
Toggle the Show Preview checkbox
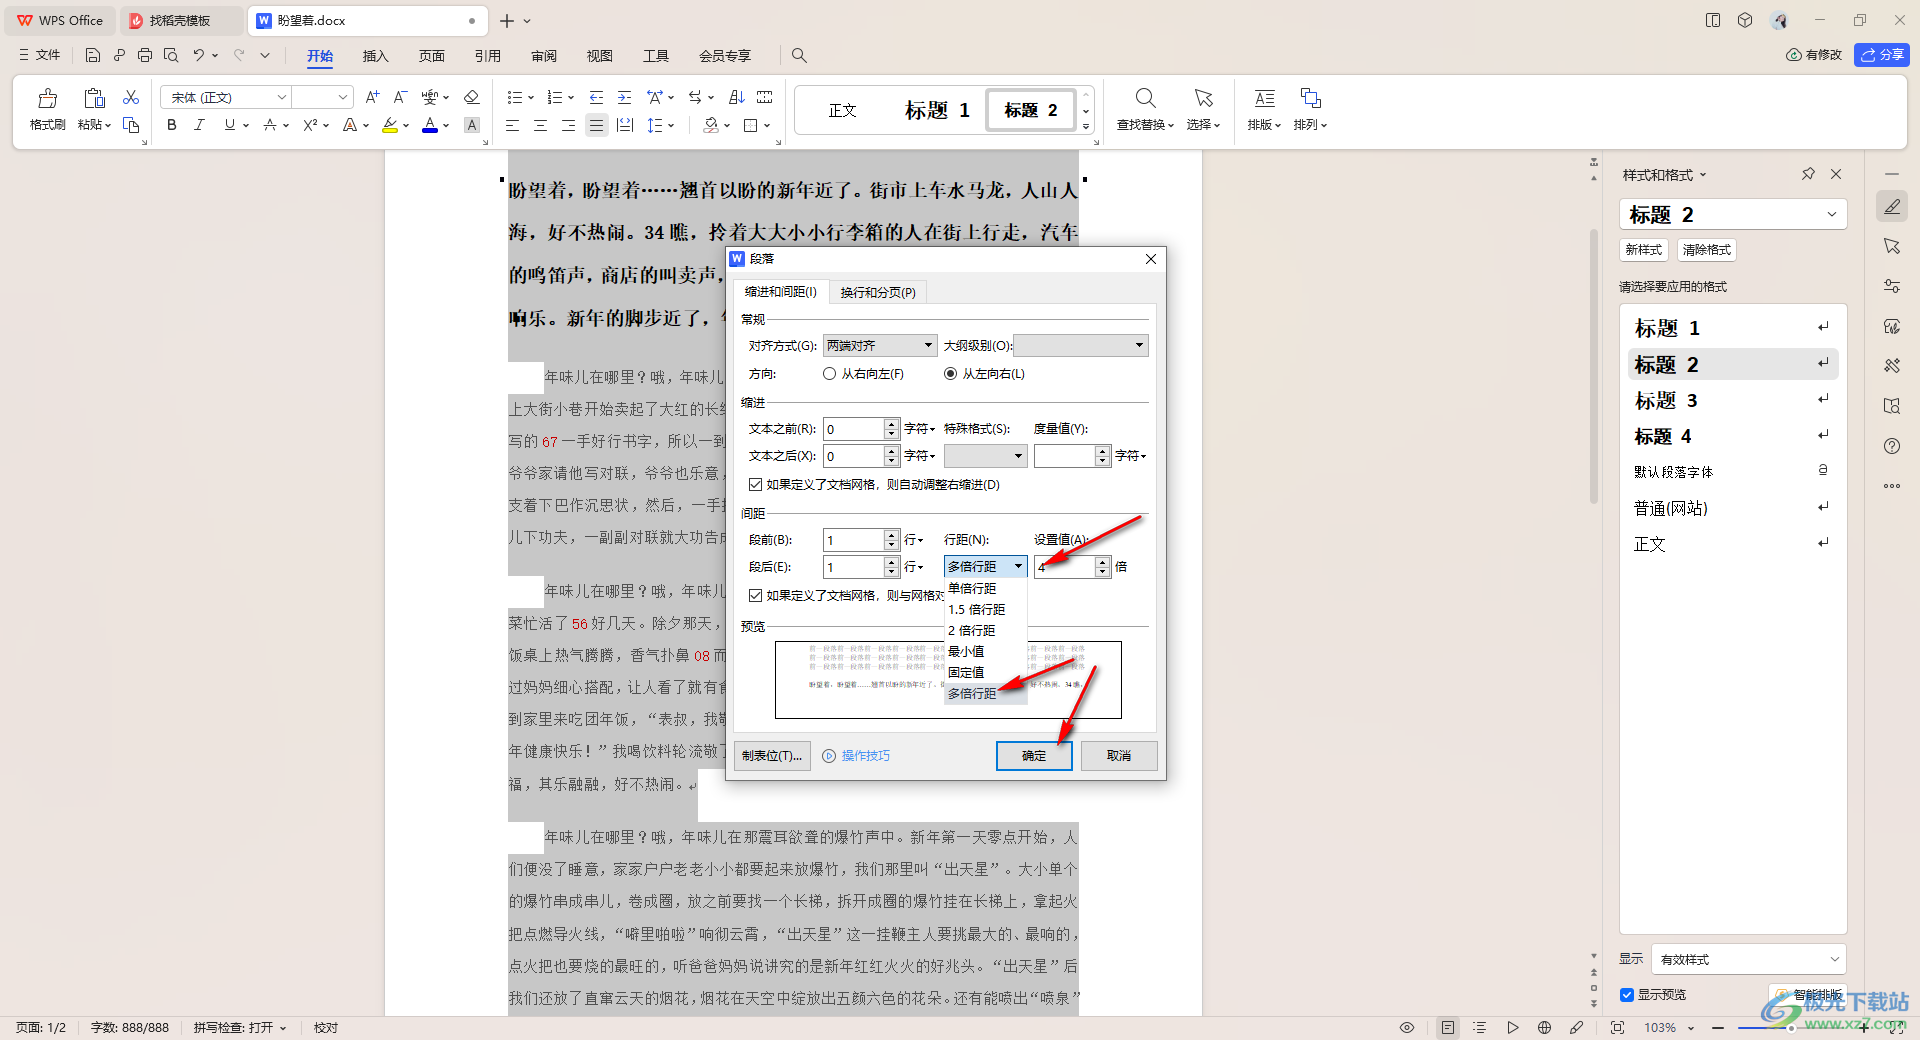pyautogui.click(x=1627, y=994)
